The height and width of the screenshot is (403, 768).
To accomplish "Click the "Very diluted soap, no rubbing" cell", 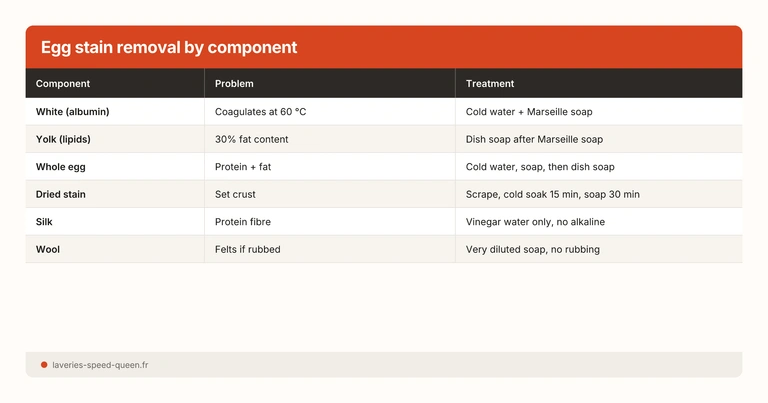I will tap(532, 249).
